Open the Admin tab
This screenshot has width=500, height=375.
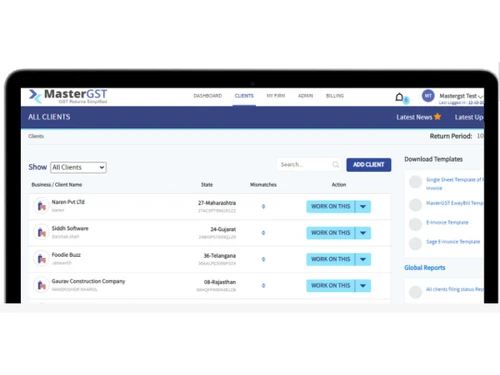pyautogui.click(x=305, y=96)
